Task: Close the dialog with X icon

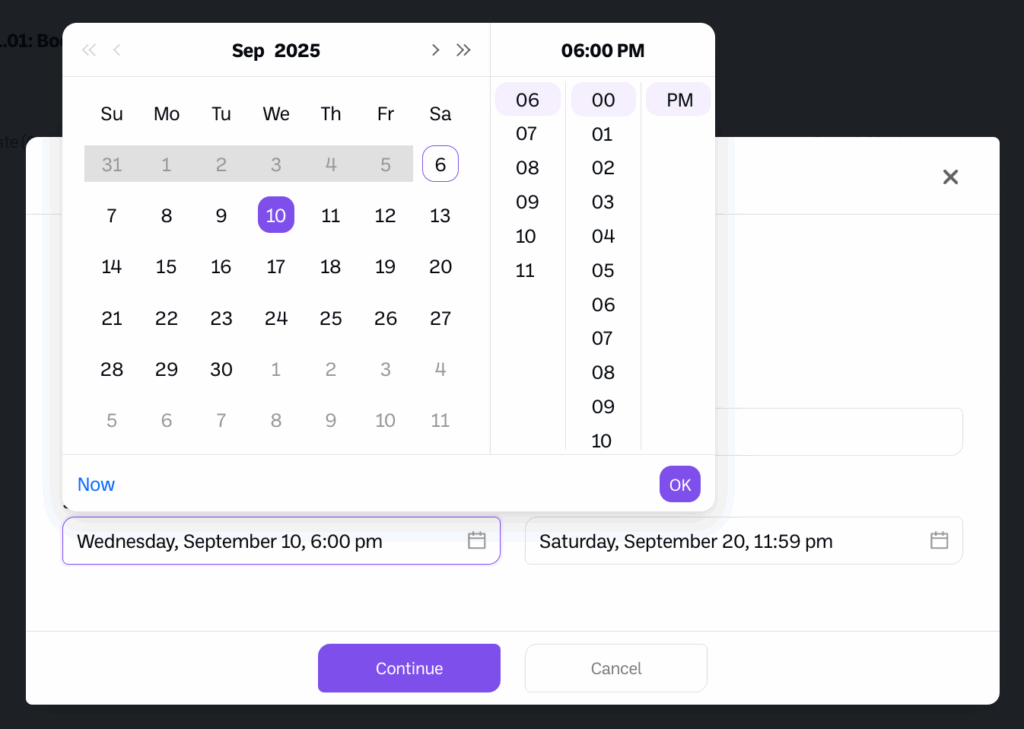Action: [950, 177]
